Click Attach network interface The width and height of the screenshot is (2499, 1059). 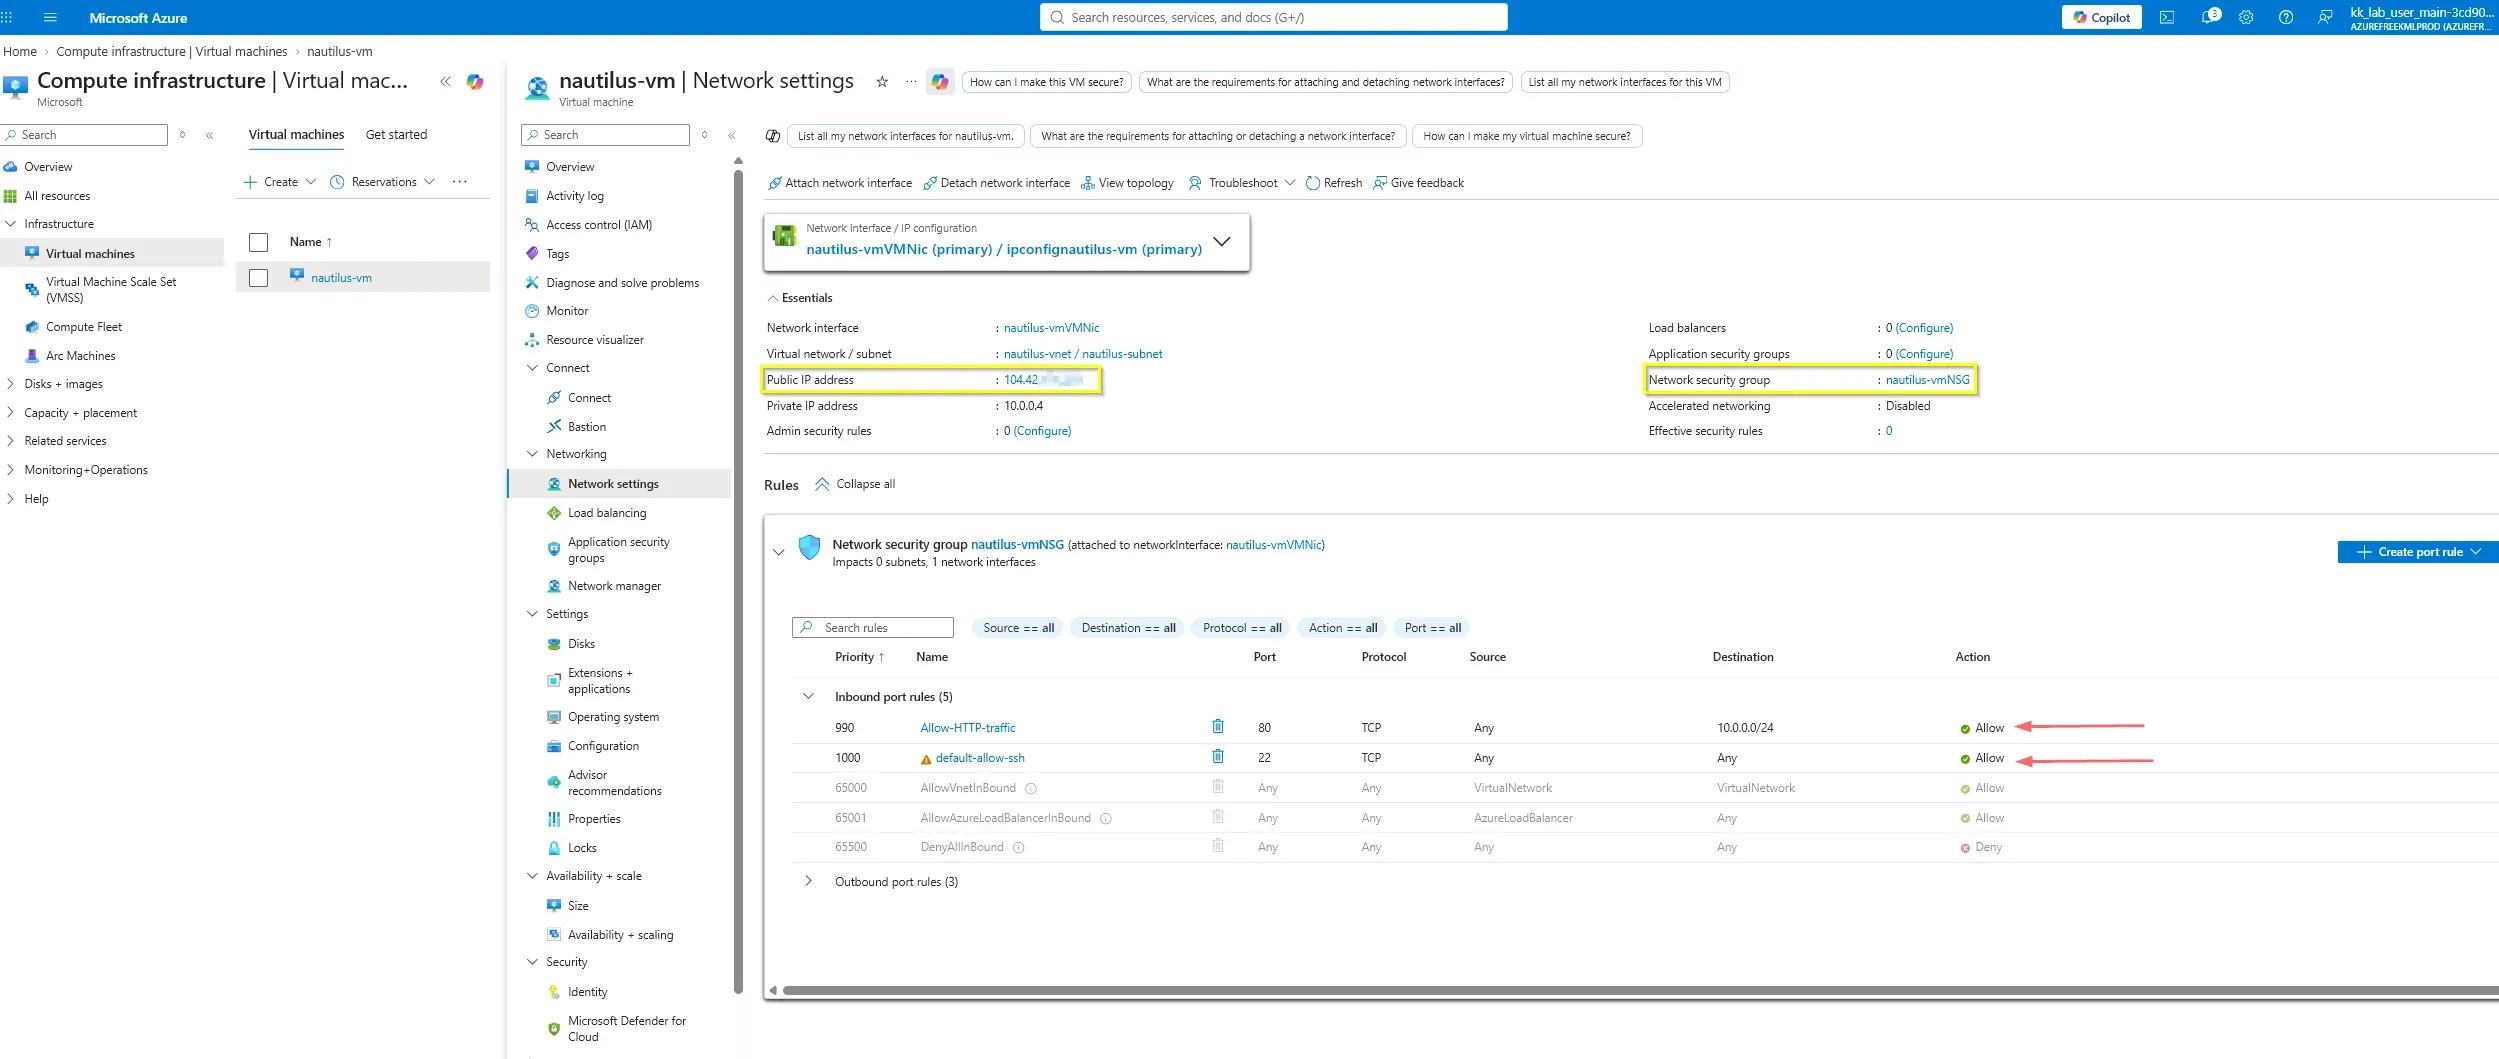click(x=840, y=183)
